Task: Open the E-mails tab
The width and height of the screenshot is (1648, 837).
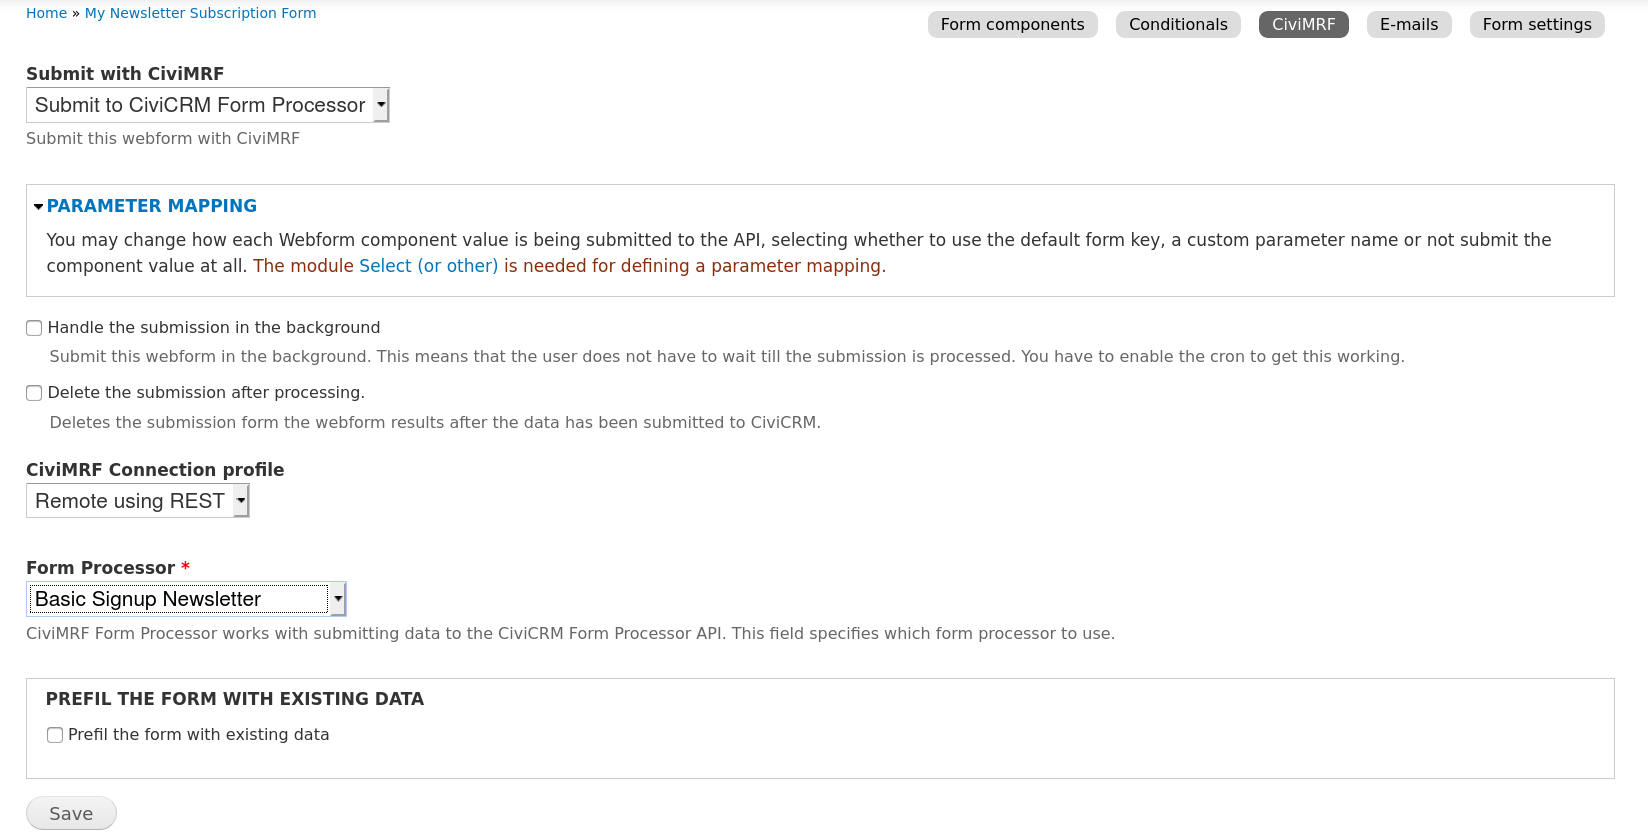Action: 1408,25
